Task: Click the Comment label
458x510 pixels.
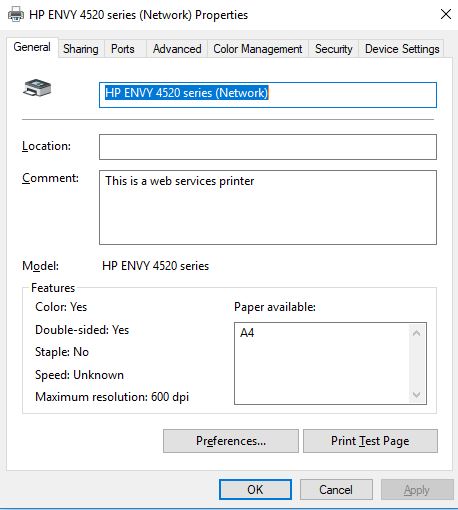Action: pos(50,178)
